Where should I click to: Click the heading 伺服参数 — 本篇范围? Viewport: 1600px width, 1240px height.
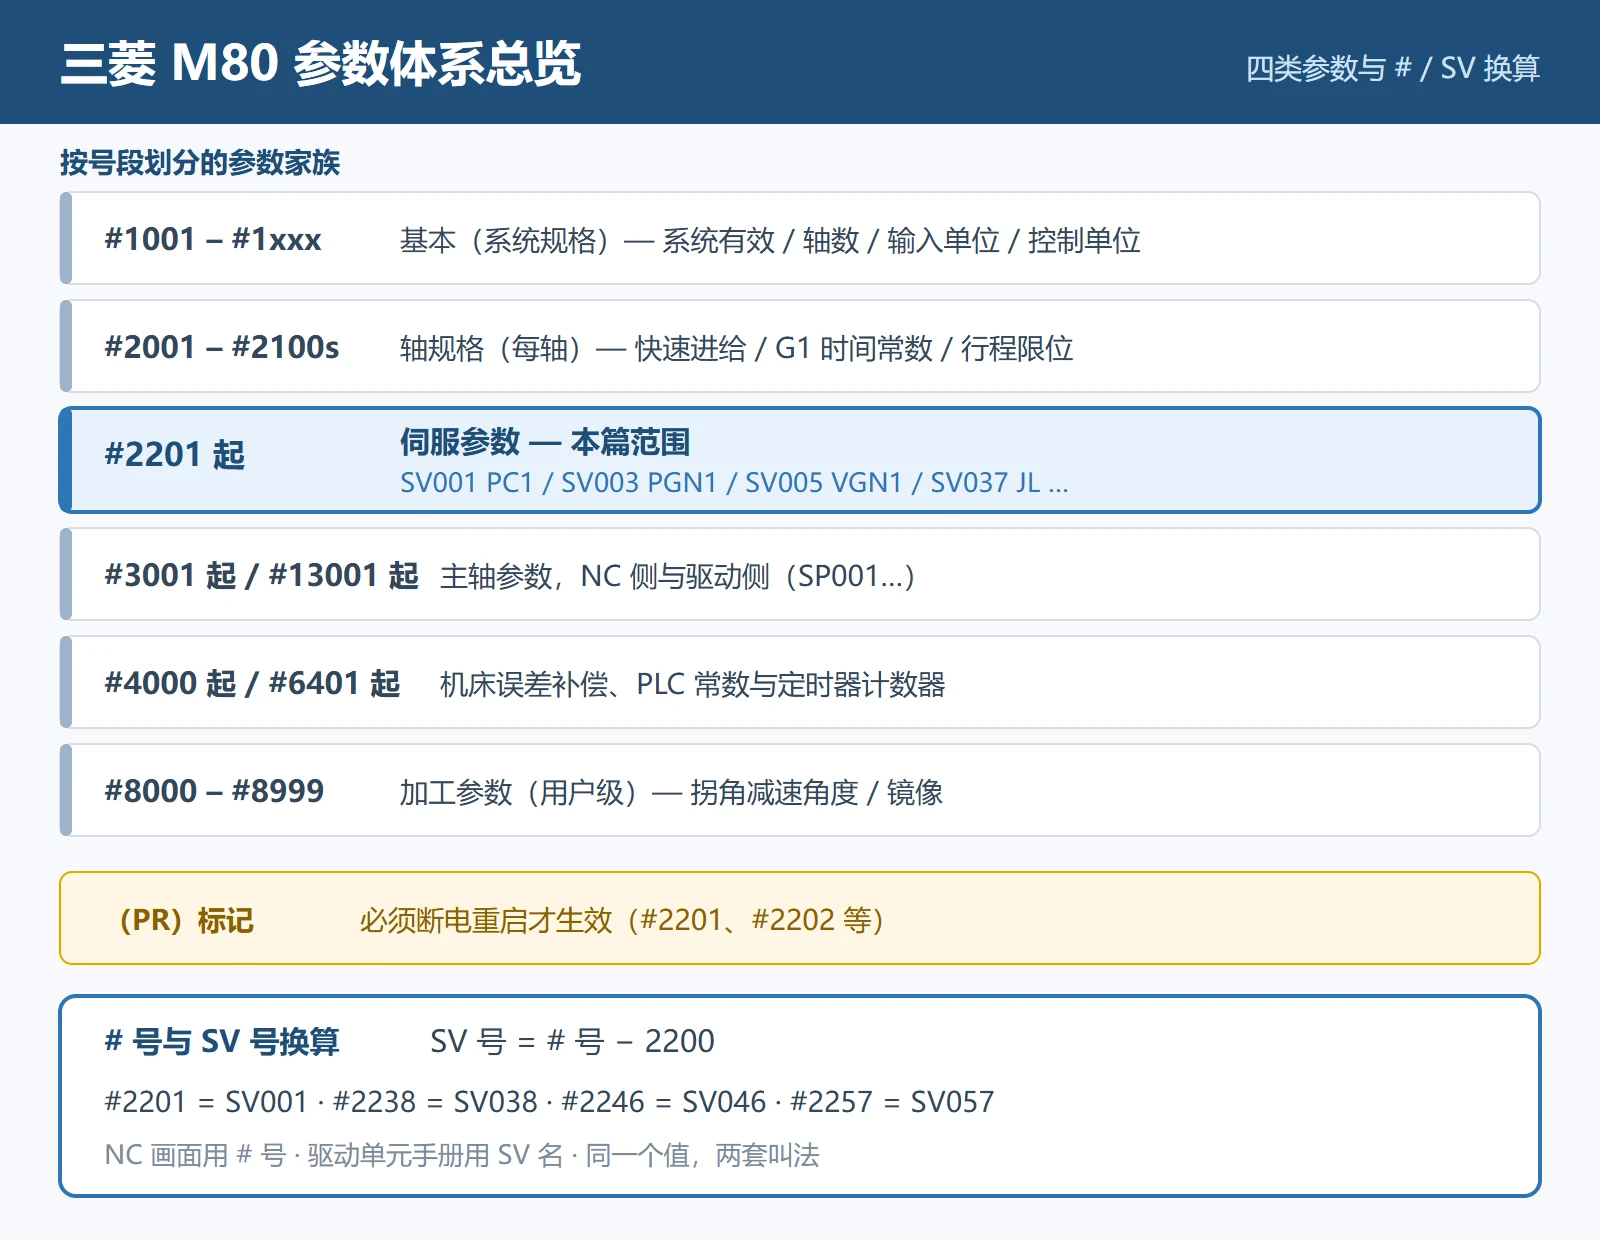tap(545, 441)
